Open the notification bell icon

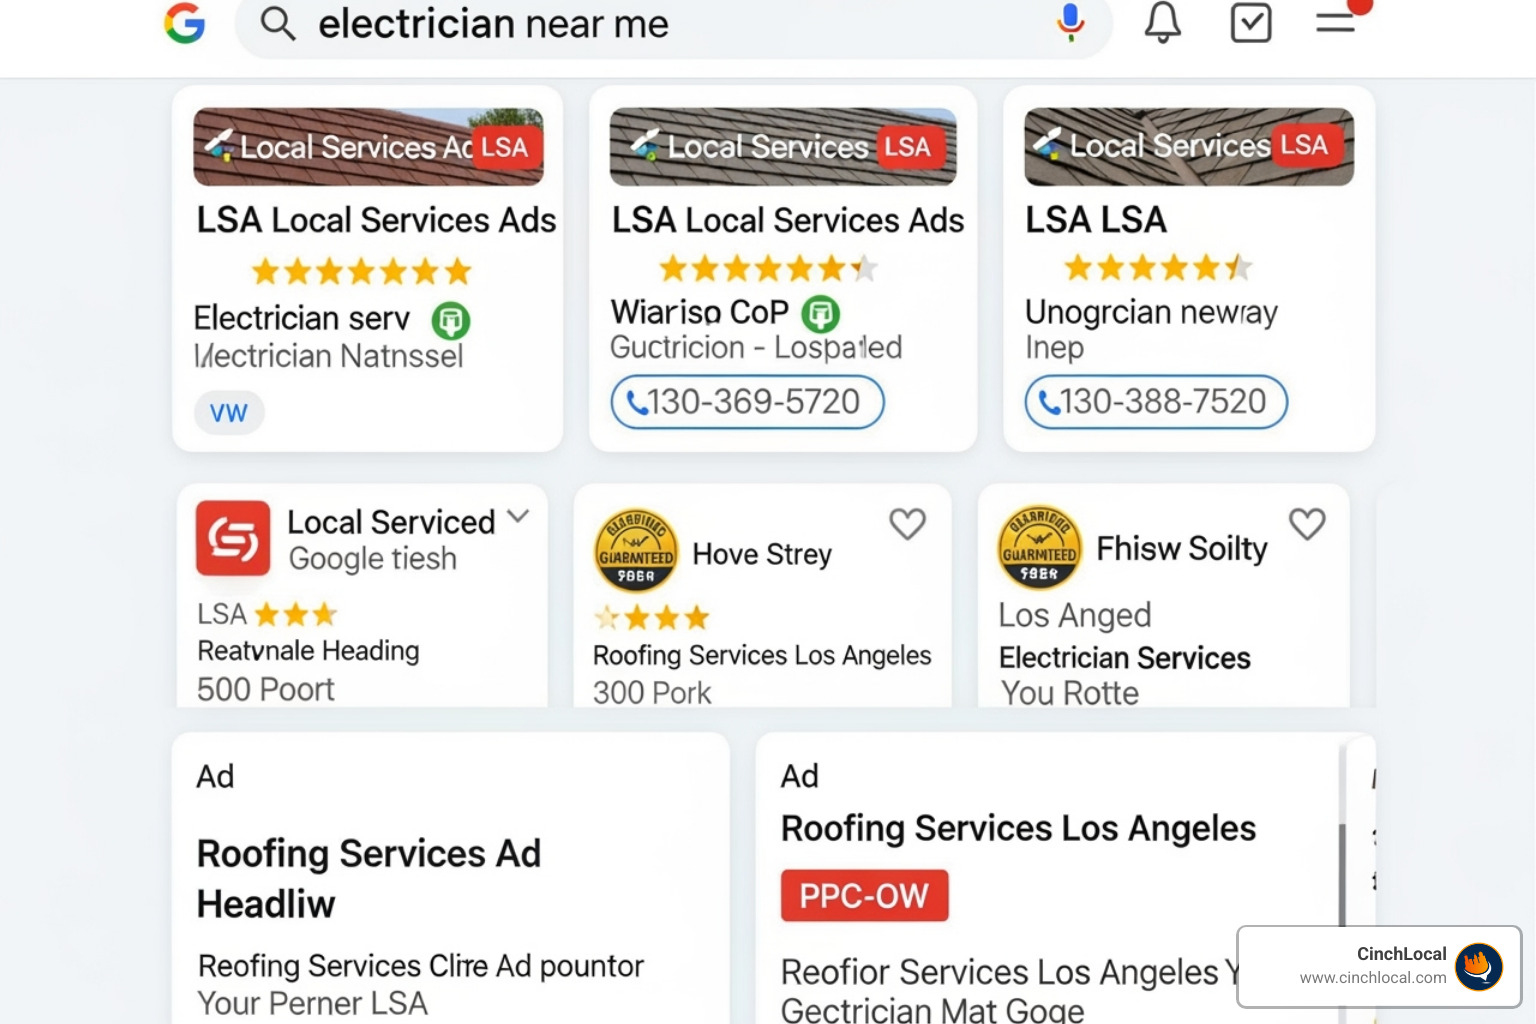click(1162, 22)
